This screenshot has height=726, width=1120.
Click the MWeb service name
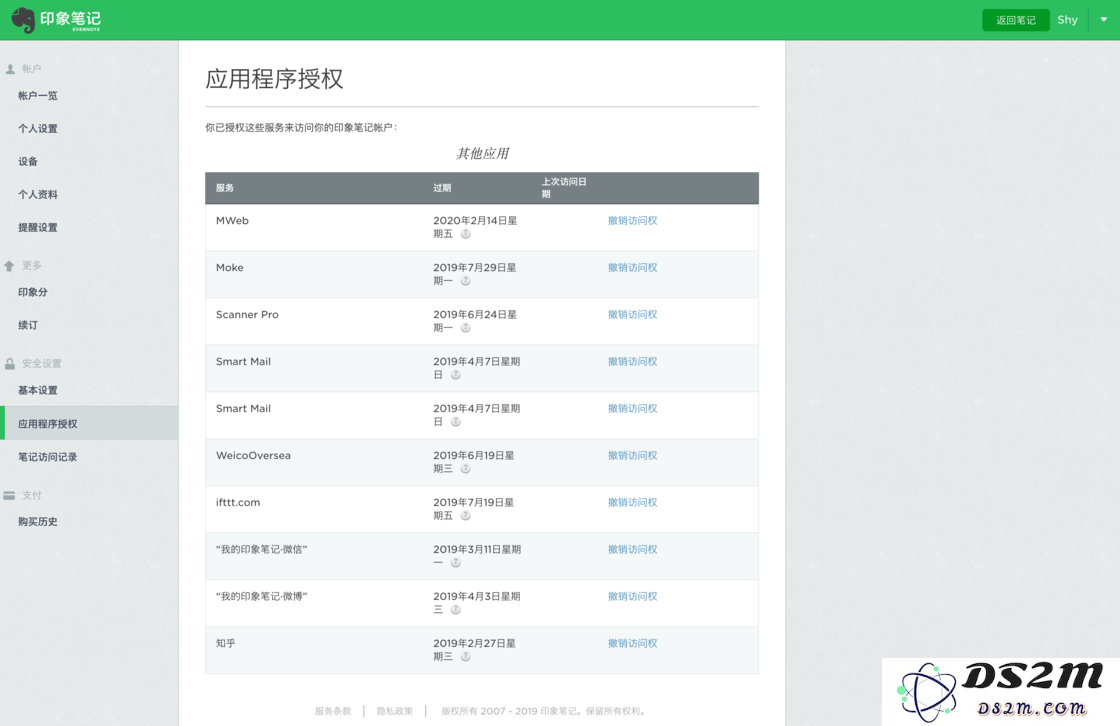[x=232, y=221]
